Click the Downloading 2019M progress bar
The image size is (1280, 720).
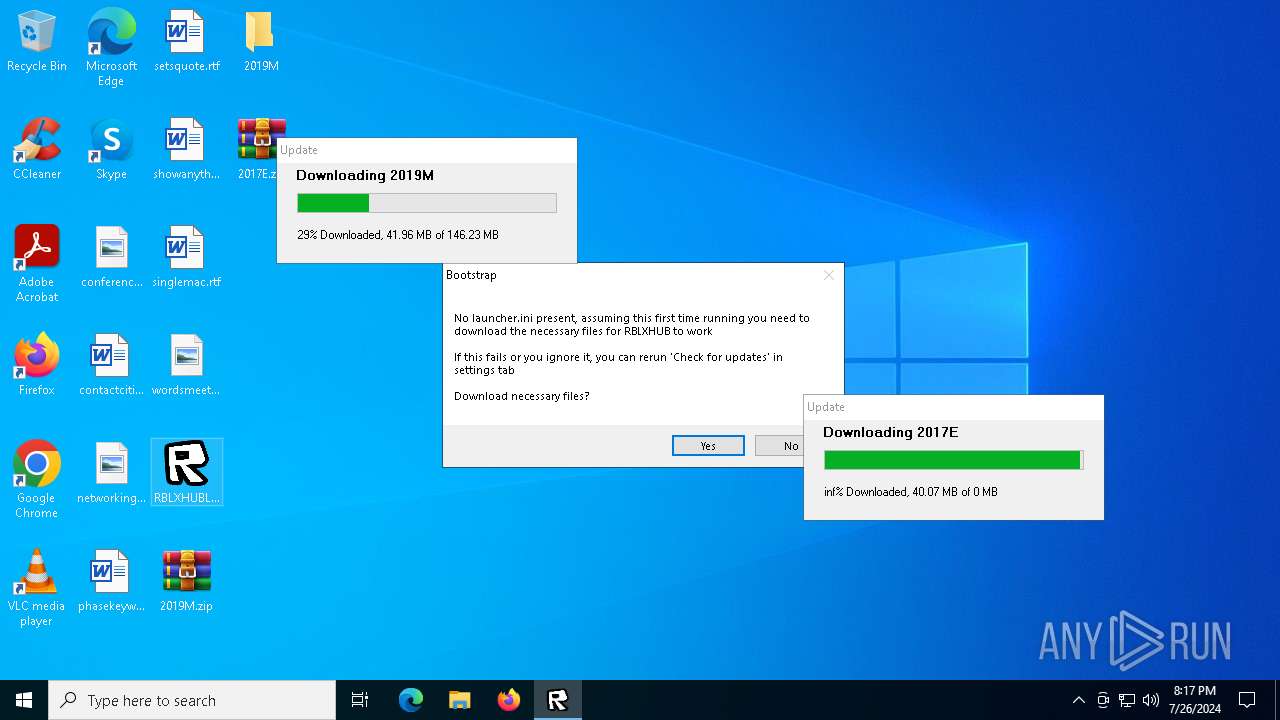[x=427, y=203]
